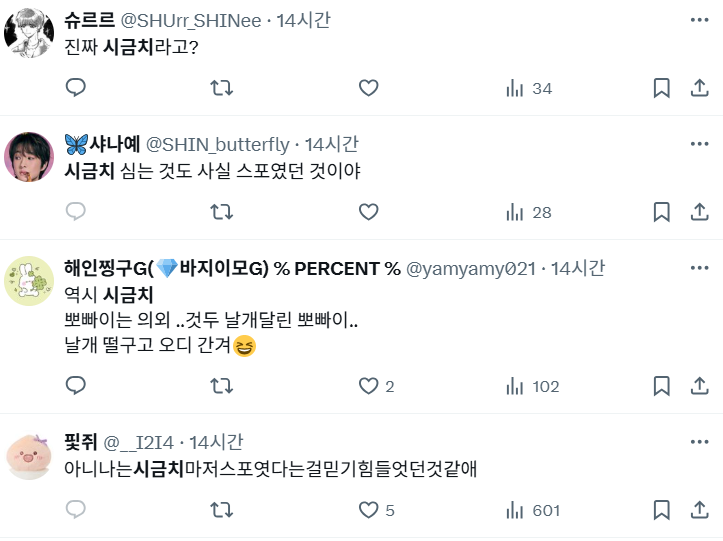The width and height of the screenshot is (723, 541).
Task: Click 슈르르's profile avatar
Action: 30,34
